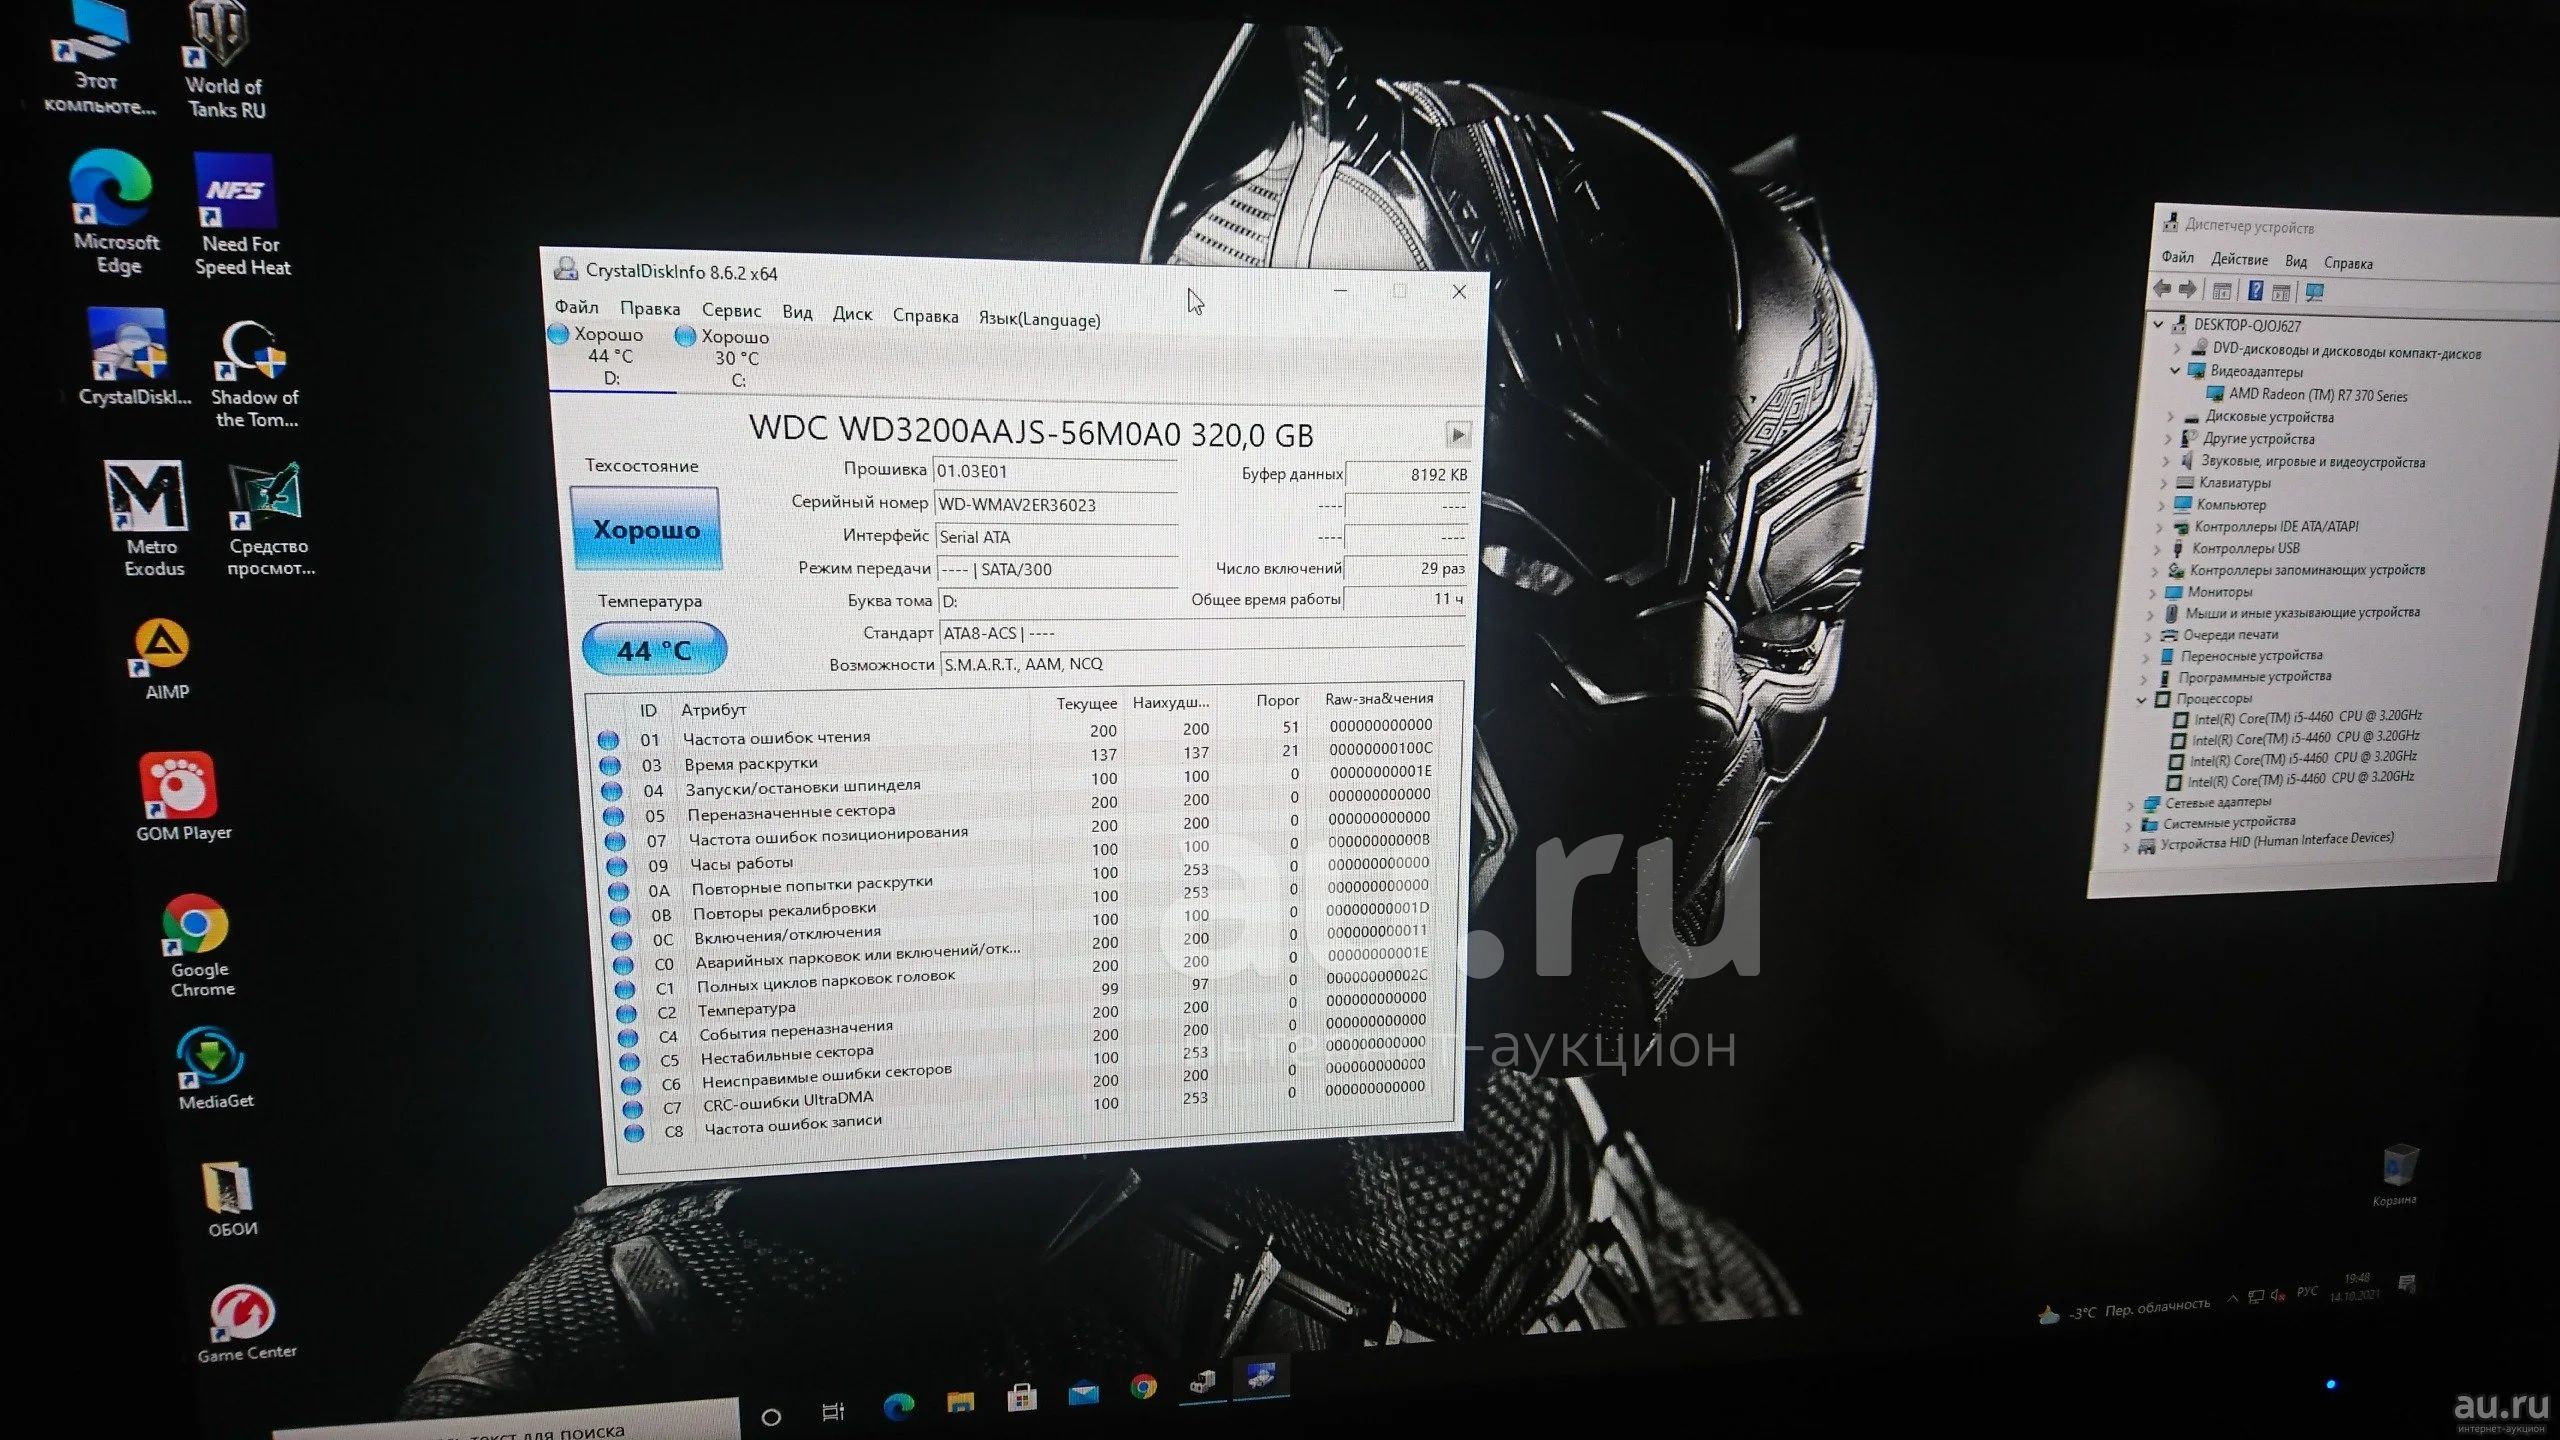
Task: Select the Этот компьютер desktop icon
Action: (96, 60)
